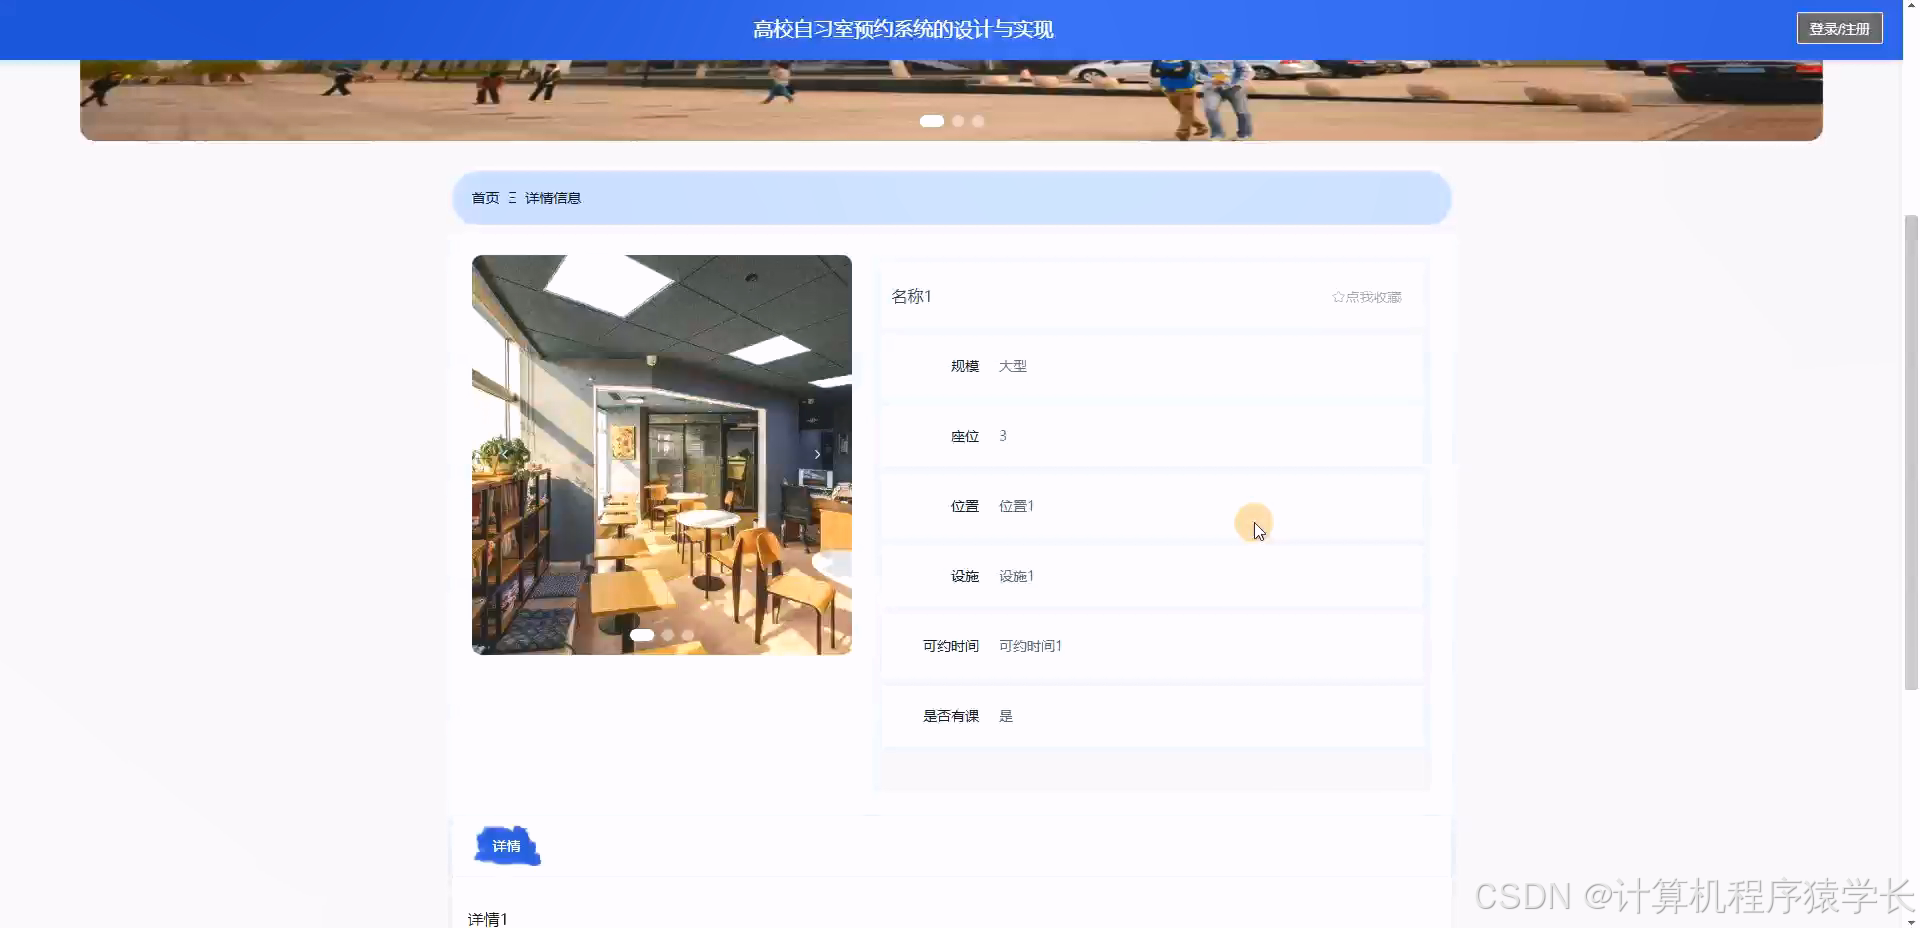Viewport: 1920px width, 928px height.
Task: Select the first banner carousel indicator dot
Action: pos(932,121)
